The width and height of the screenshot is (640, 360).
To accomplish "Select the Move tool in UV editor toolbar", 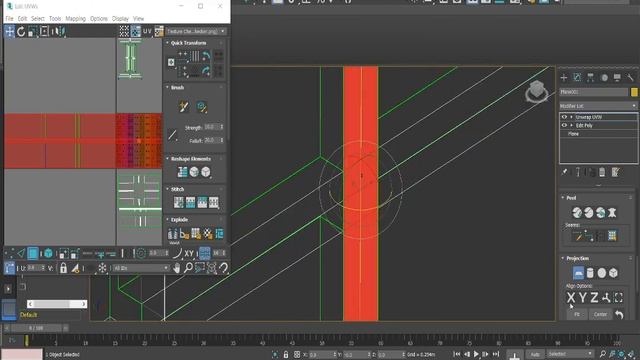I will (9, 31).
